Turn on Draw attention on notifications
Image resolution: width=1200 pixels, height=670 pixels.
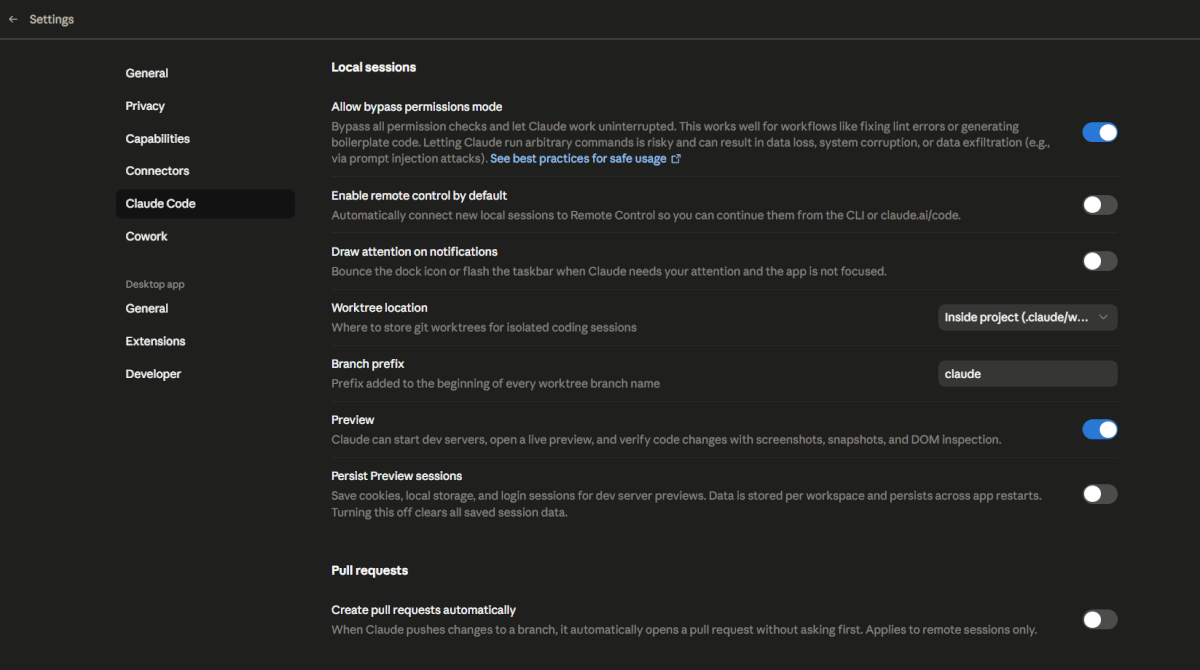tap(1100, 261)
